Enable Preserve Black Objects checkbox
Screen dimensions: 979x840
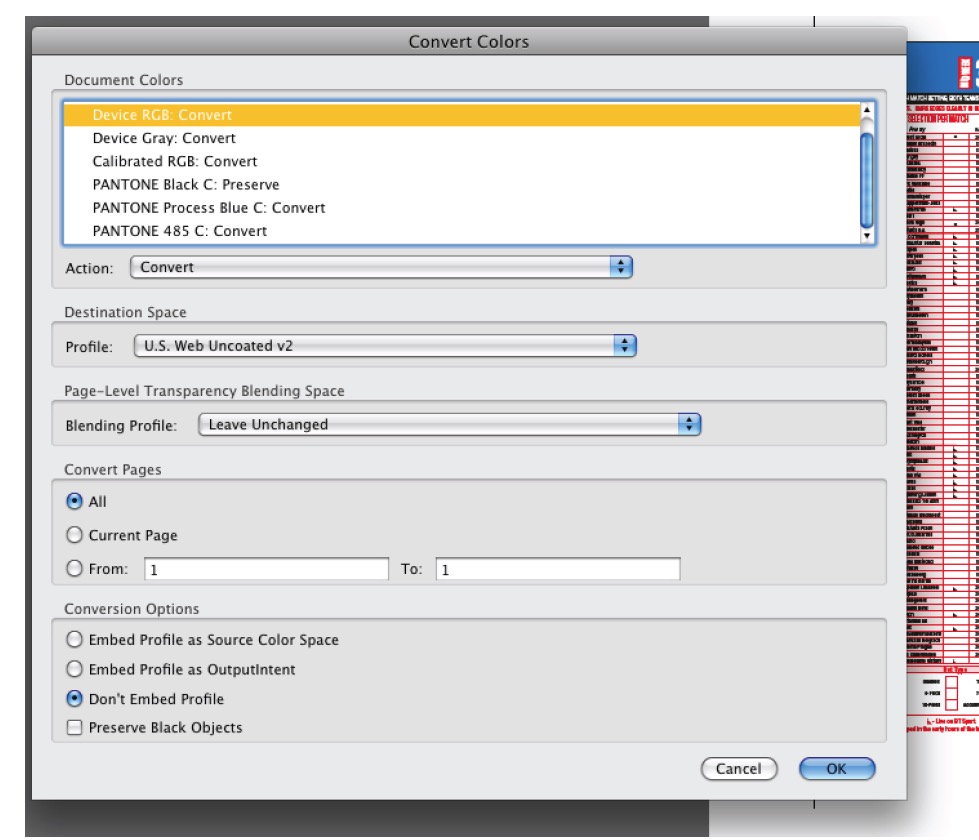pyautogui.click(x=74, y=727)
